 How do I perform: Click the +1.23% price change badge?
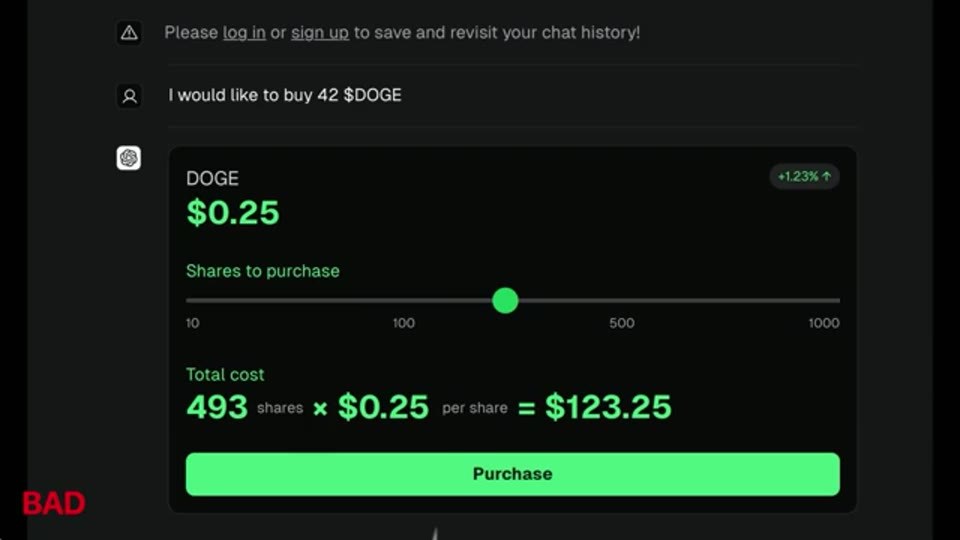coord(804,176)
